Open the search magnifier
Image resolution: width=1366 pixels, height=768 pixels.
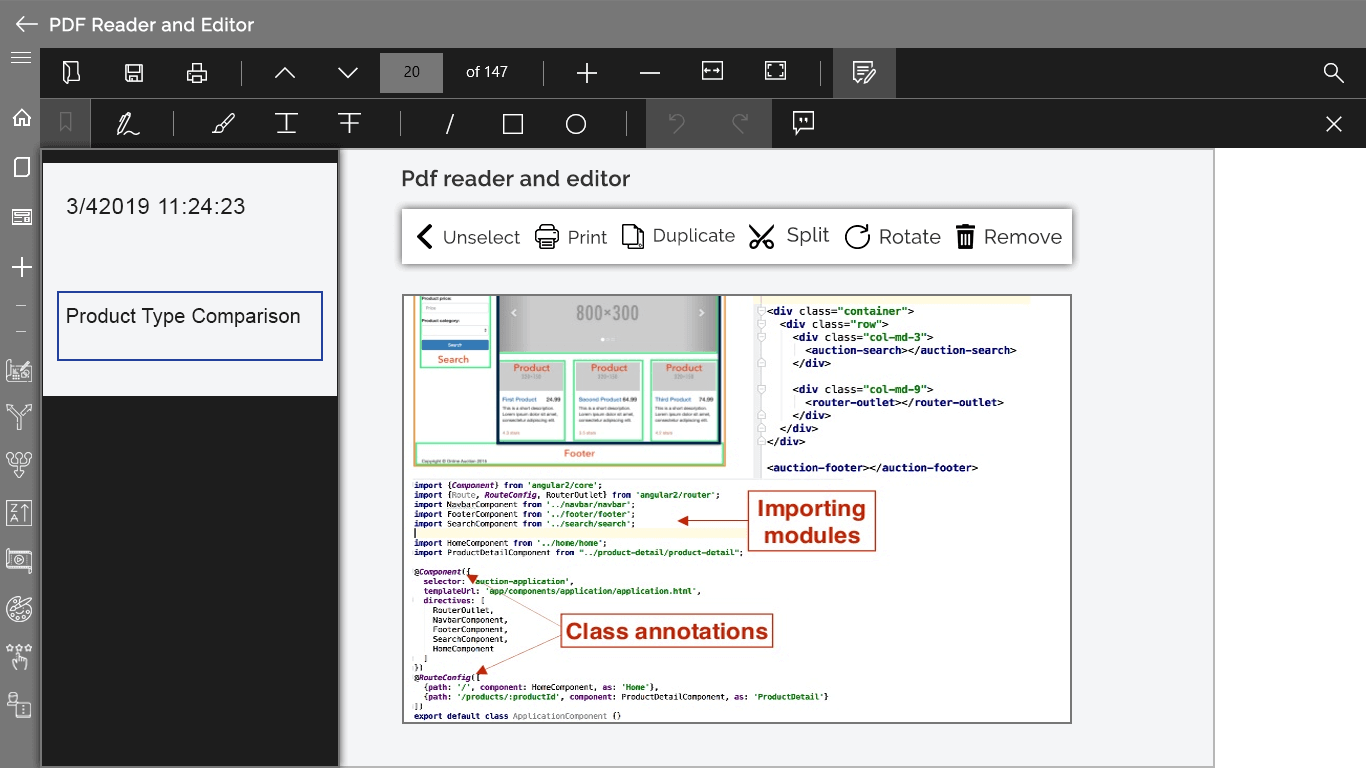pyautogui.click(x=1333, y=72)
